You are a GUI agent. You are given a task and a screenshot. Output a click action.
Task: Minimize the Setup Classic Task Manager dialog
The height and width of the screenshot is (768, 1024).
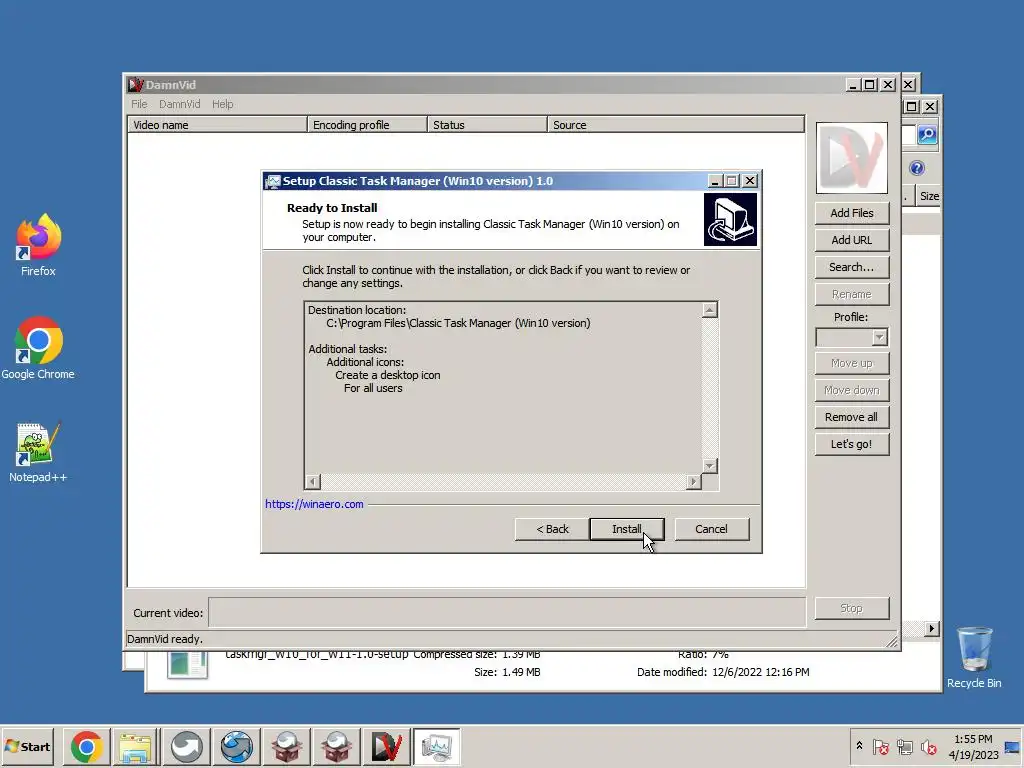(714, 181)
